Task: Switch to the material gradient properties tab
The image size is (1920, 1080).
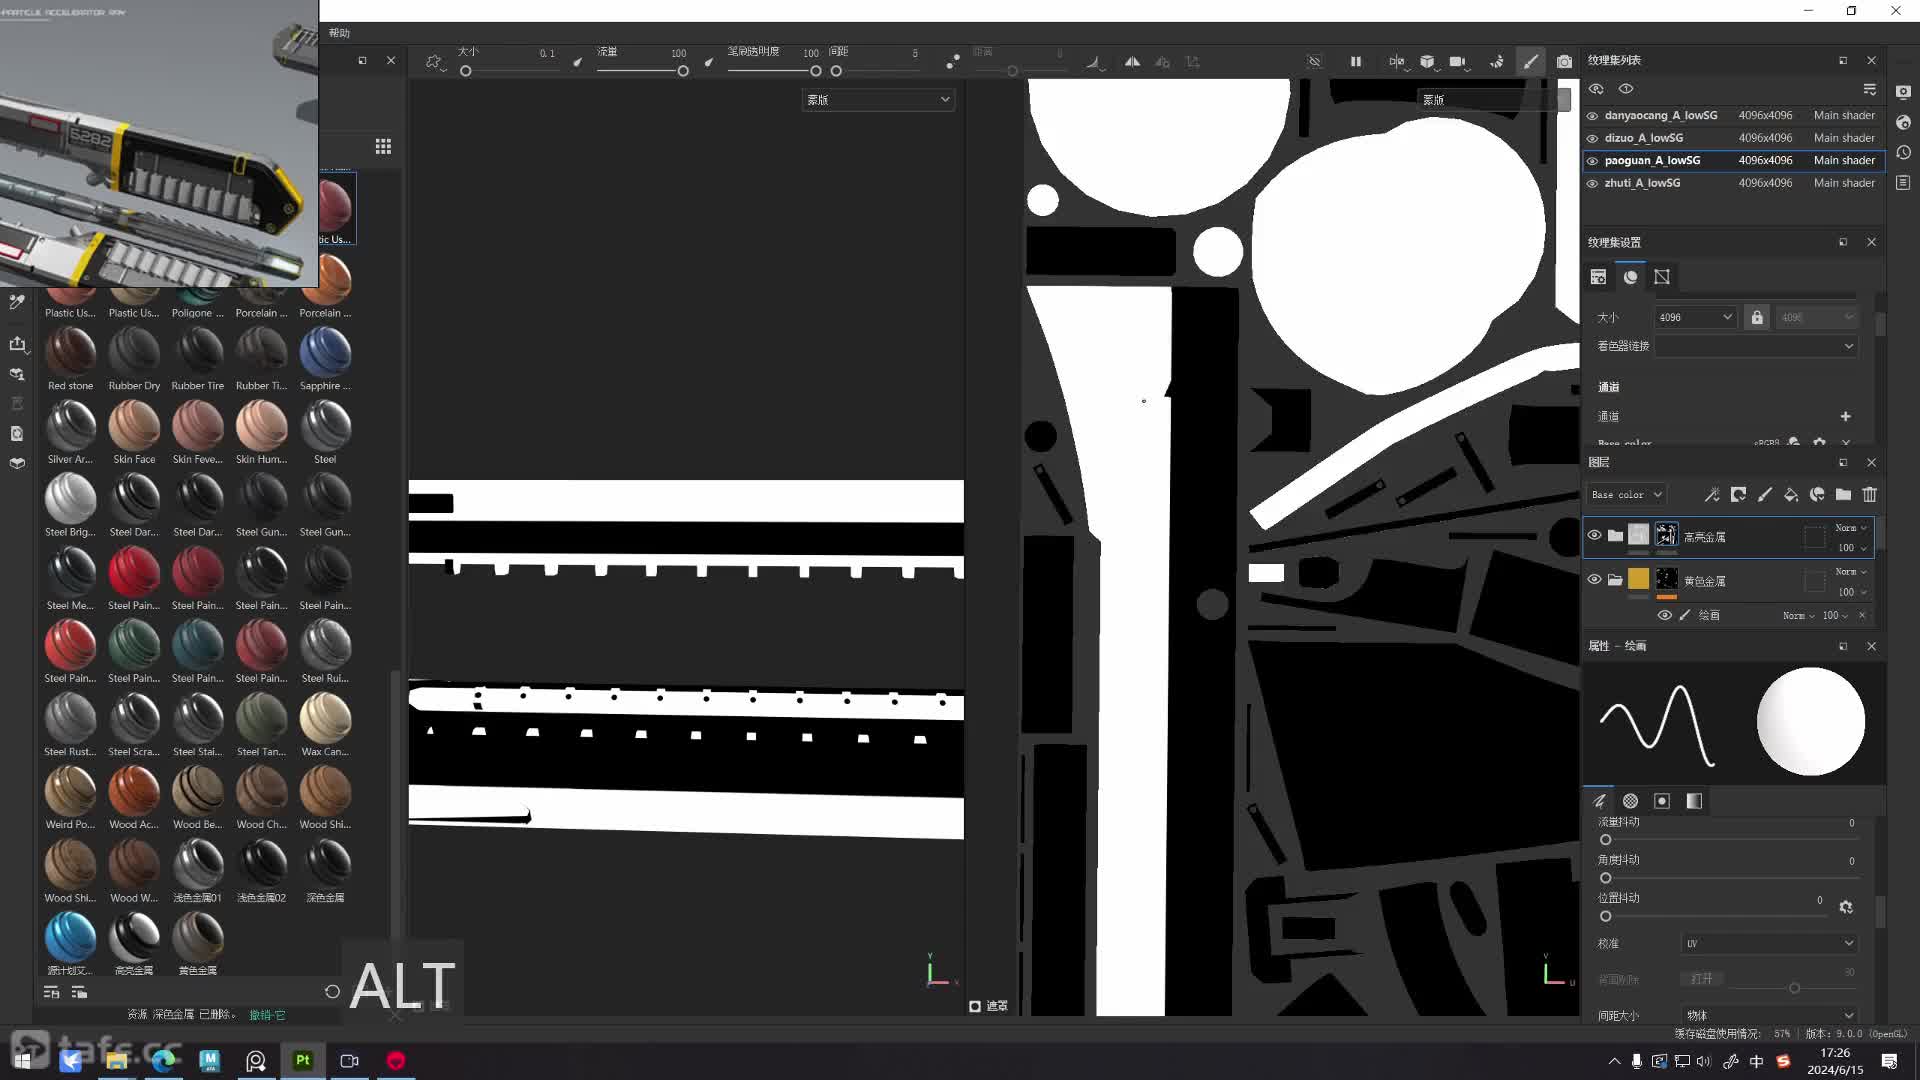Action: click(1694, 801)
